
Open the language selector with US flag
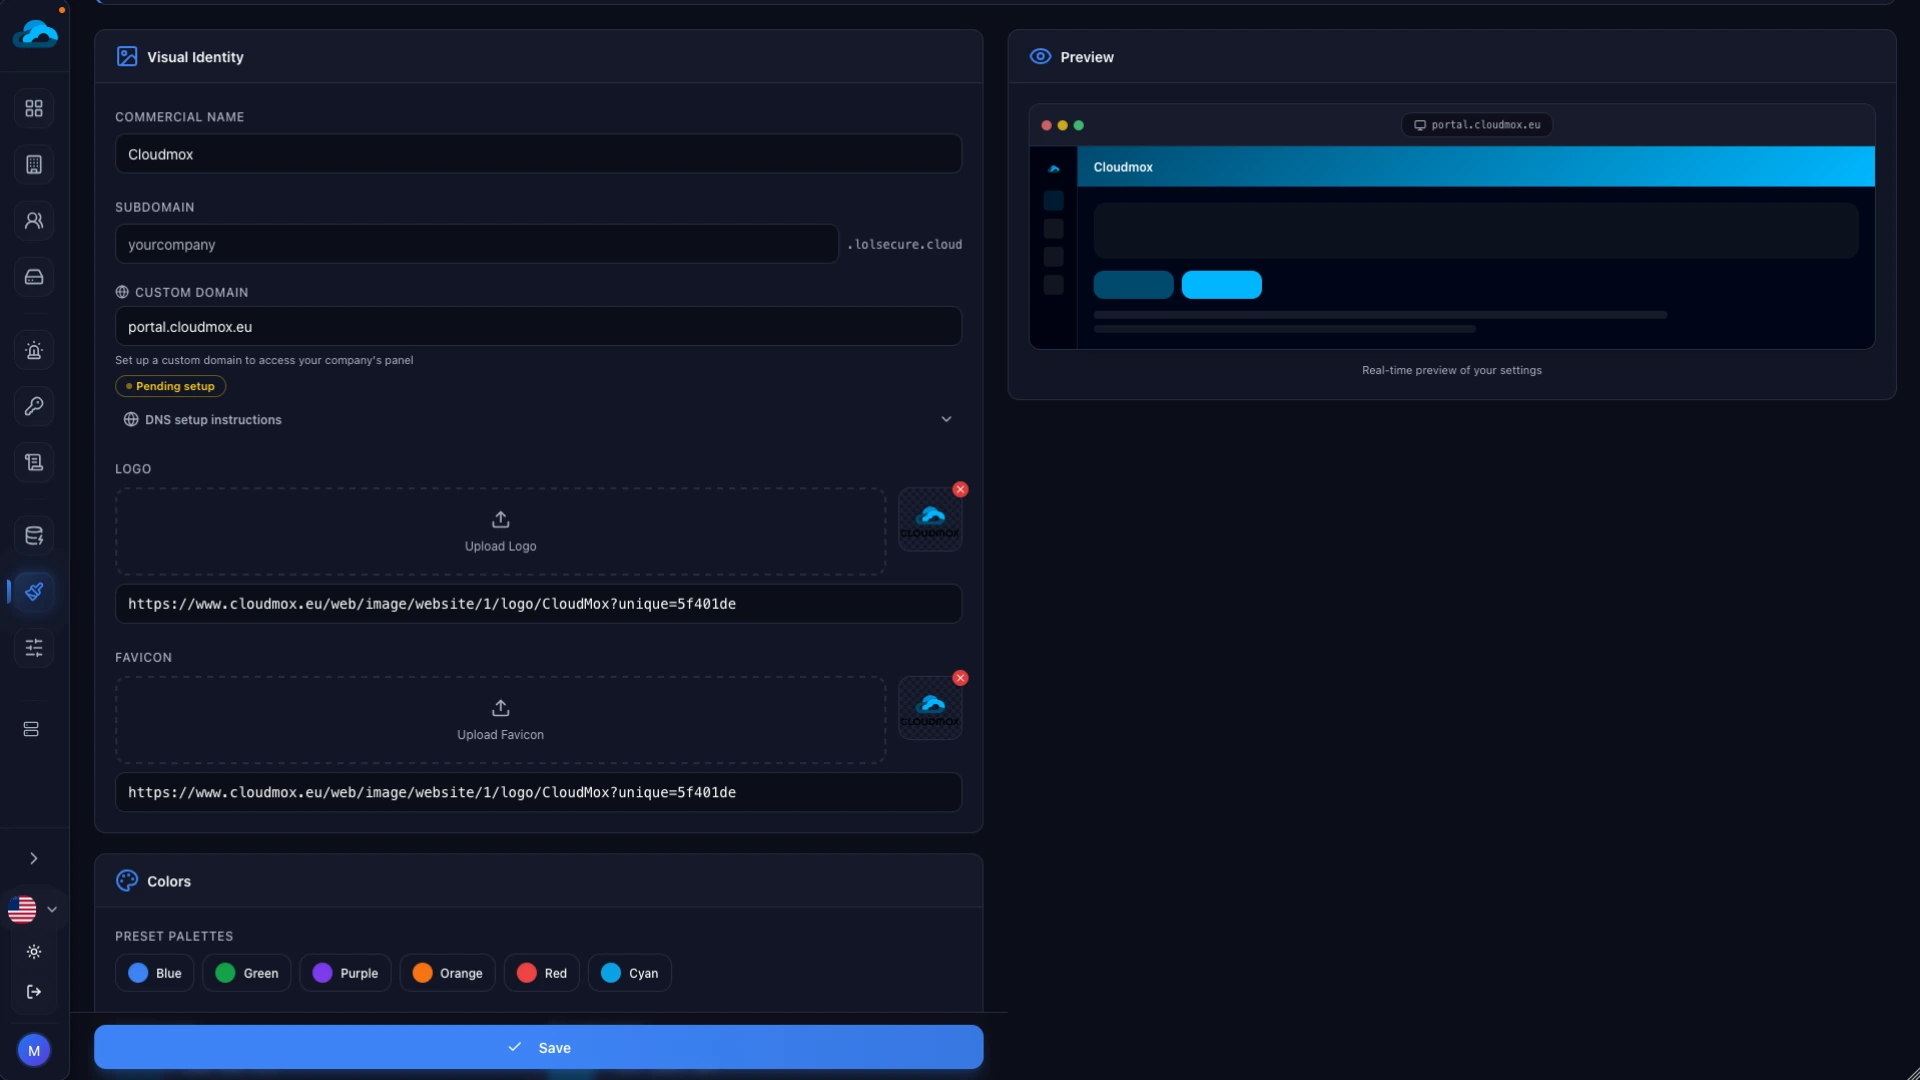pos(33,909)
